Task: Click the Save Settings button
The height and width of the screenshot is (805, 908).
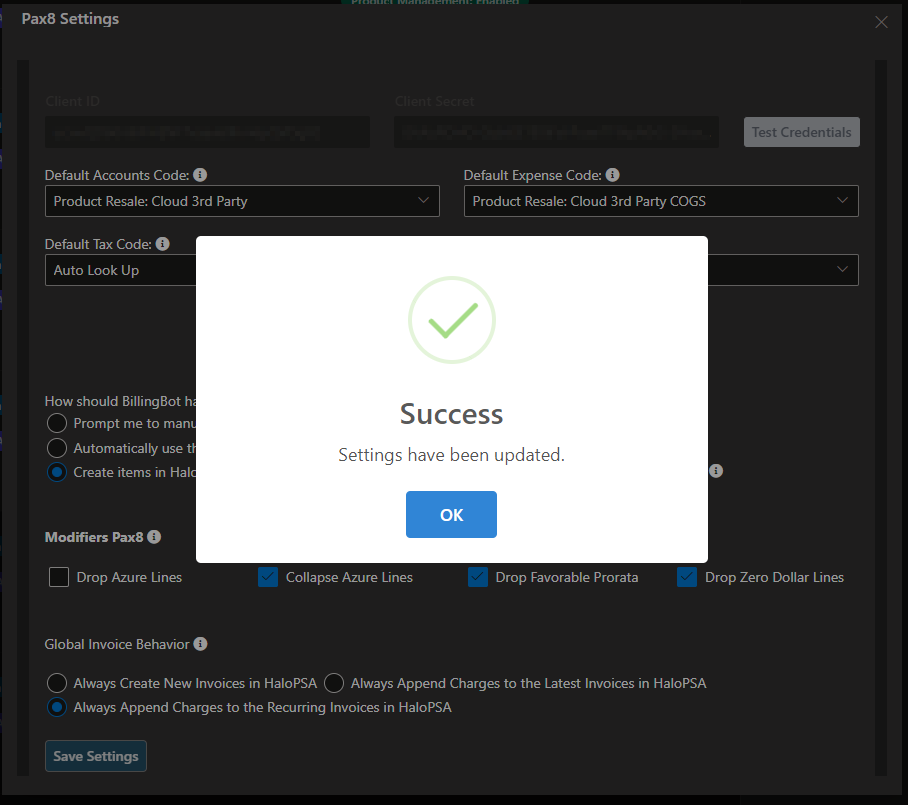Action: coord(96,756)
